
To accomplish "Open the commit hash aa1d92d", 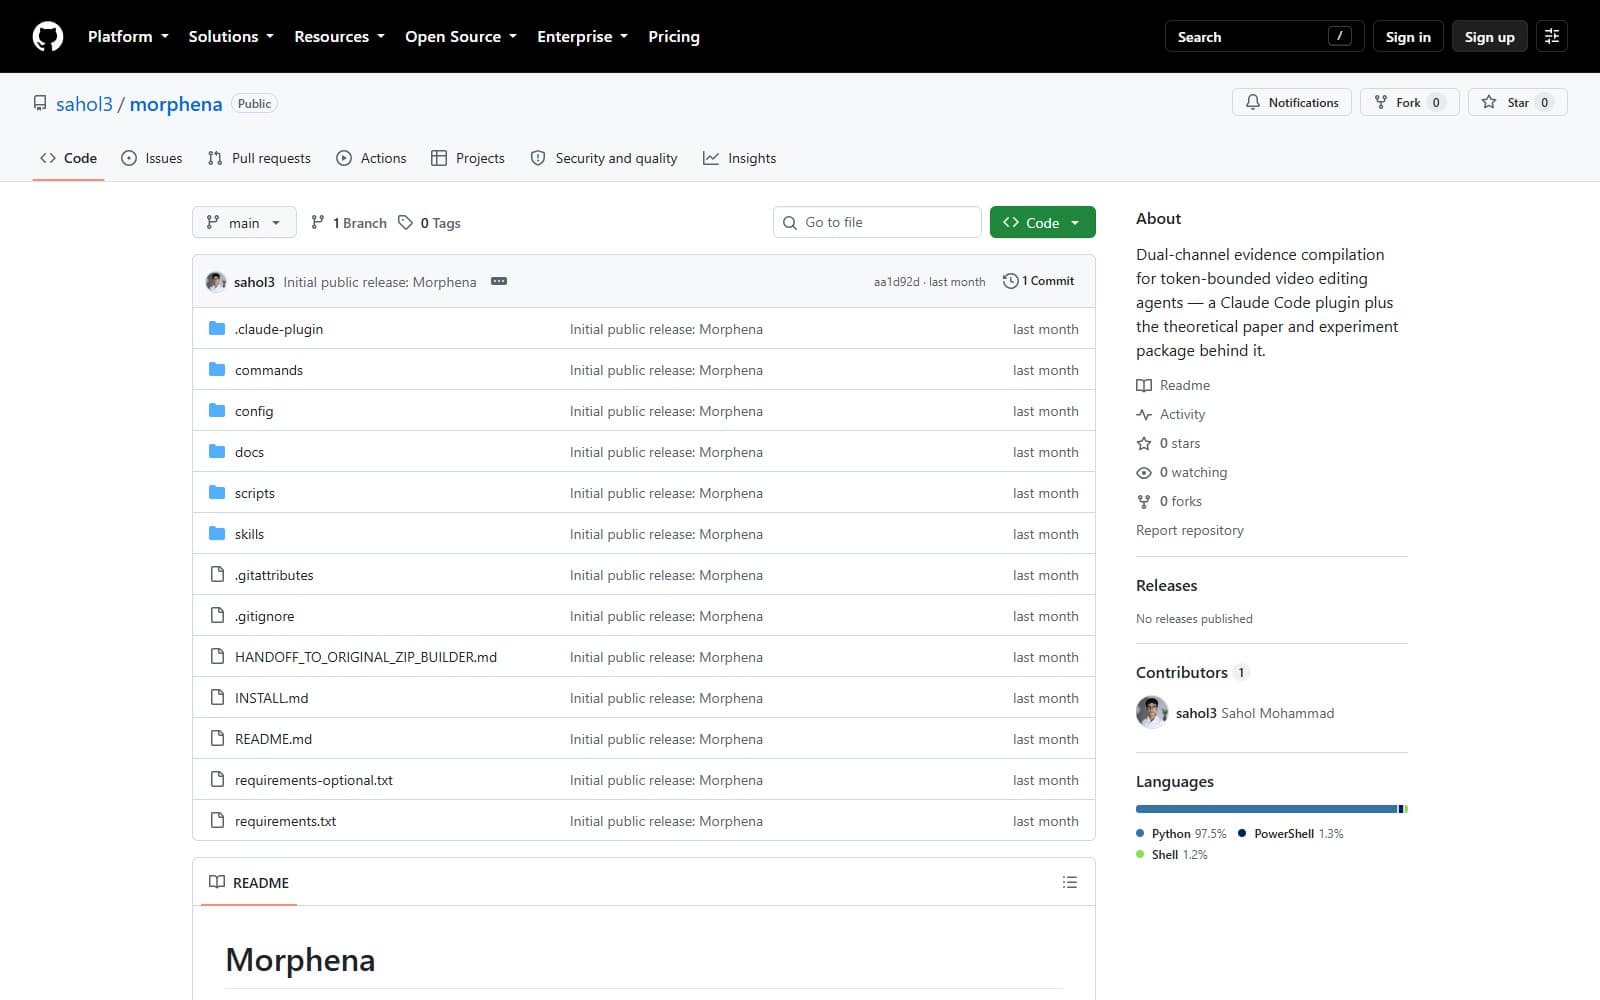I will pyautogui.click(x=896, y=282).
